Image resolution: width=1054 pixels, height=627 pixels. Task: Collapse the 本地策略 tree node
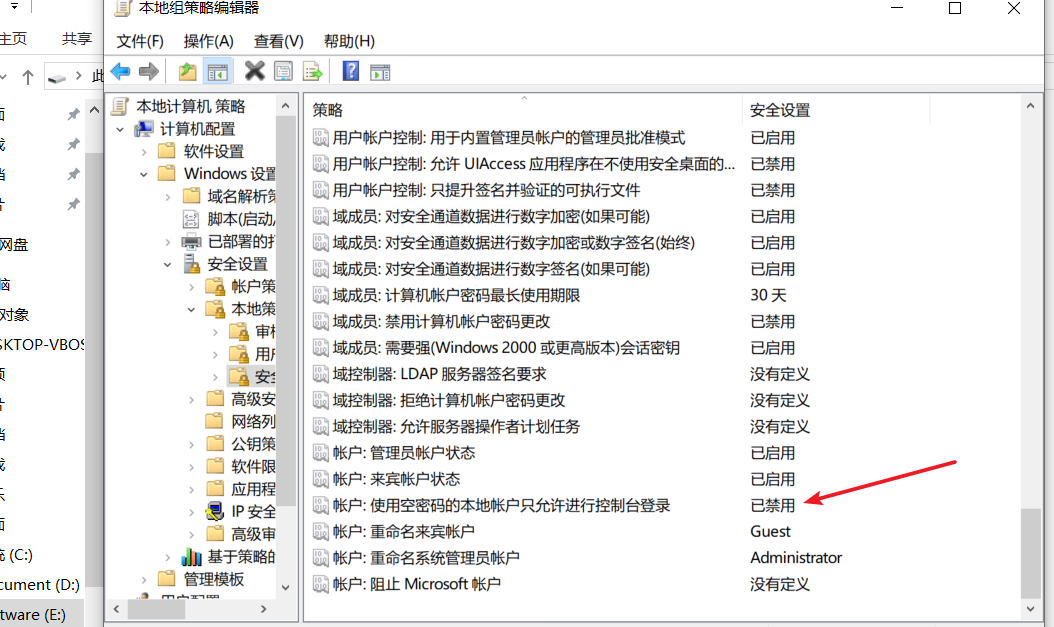point(191,309)
